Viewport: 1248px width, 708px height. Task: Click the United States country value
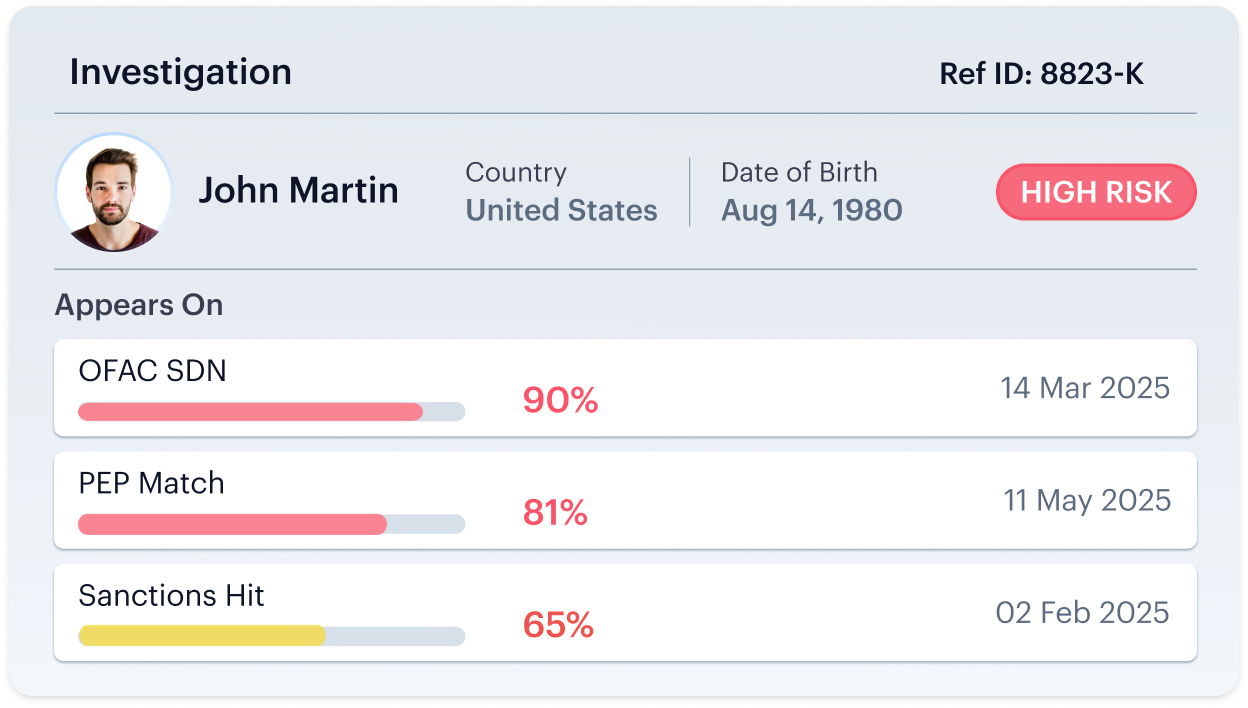562,210
